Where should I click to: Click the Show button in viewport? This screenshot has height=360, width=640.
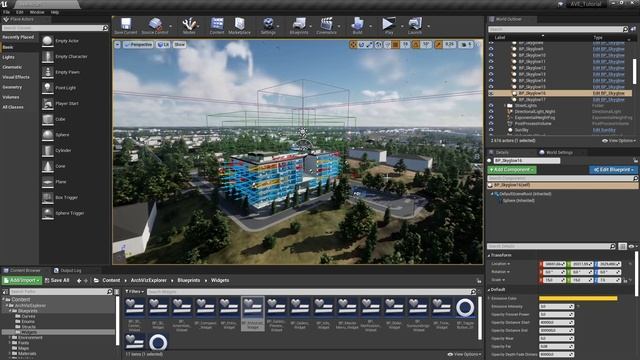179,44
